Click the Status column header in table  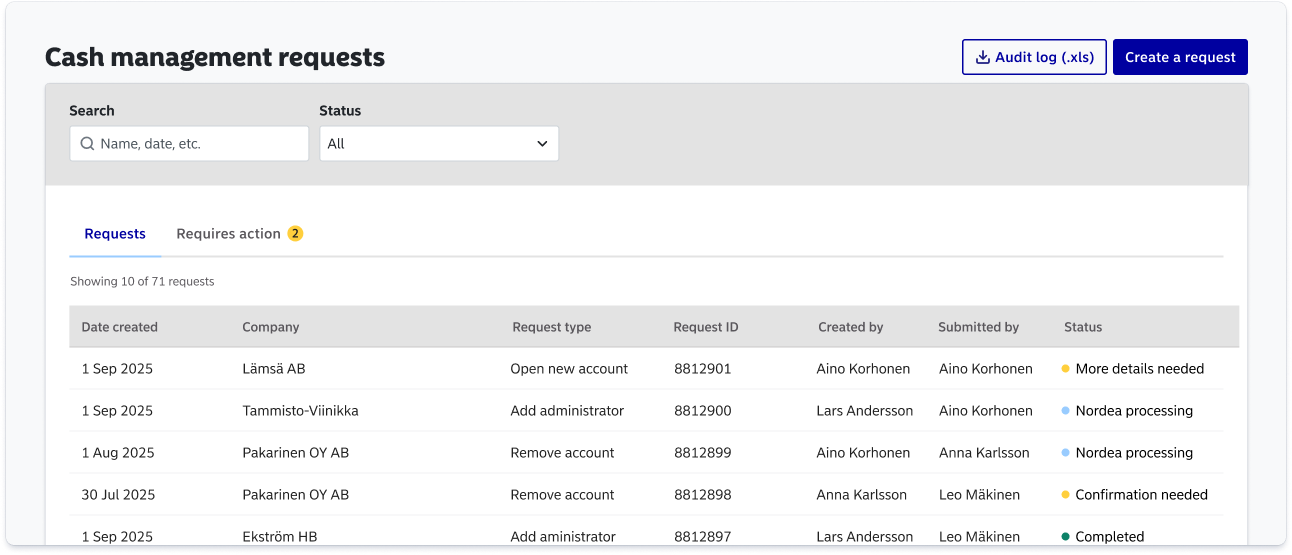point(1083,327)
